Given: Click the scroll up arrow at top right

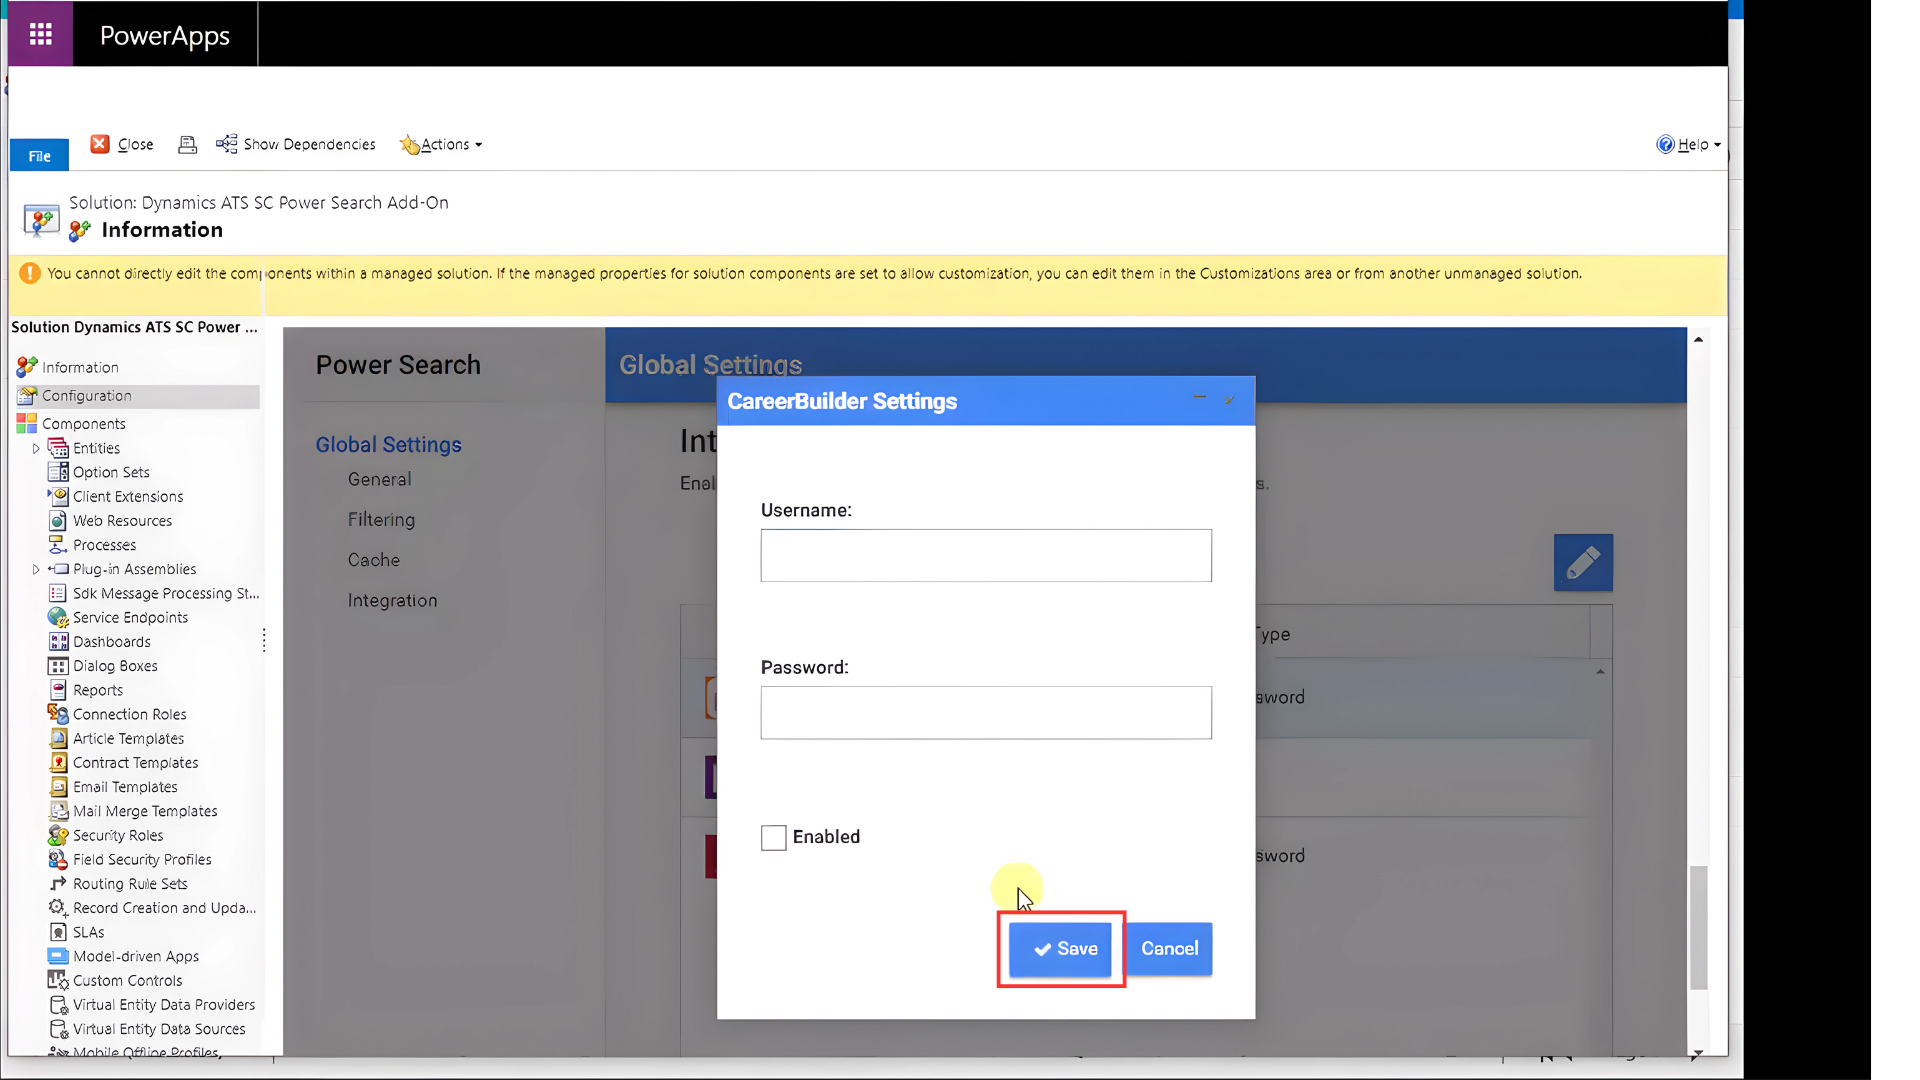Looking at the screenshot, I should [1698, 340].
